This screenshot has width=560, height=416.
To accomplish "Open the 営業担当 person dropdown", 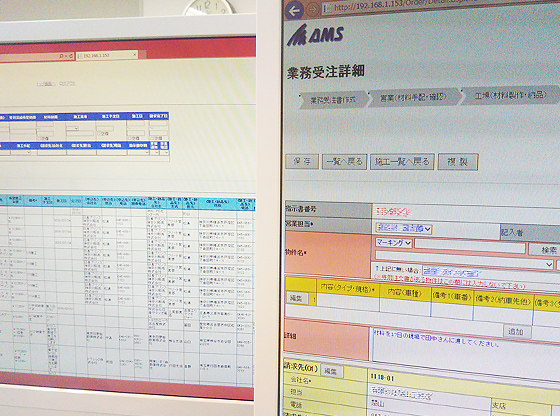I will tap(404, 229).
